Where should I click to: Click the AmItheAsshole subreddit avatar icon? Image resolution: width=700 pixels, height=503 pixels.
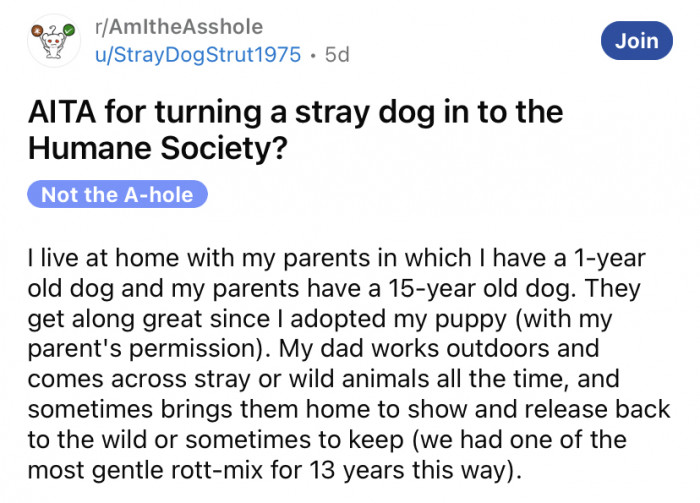coord(53,43)
